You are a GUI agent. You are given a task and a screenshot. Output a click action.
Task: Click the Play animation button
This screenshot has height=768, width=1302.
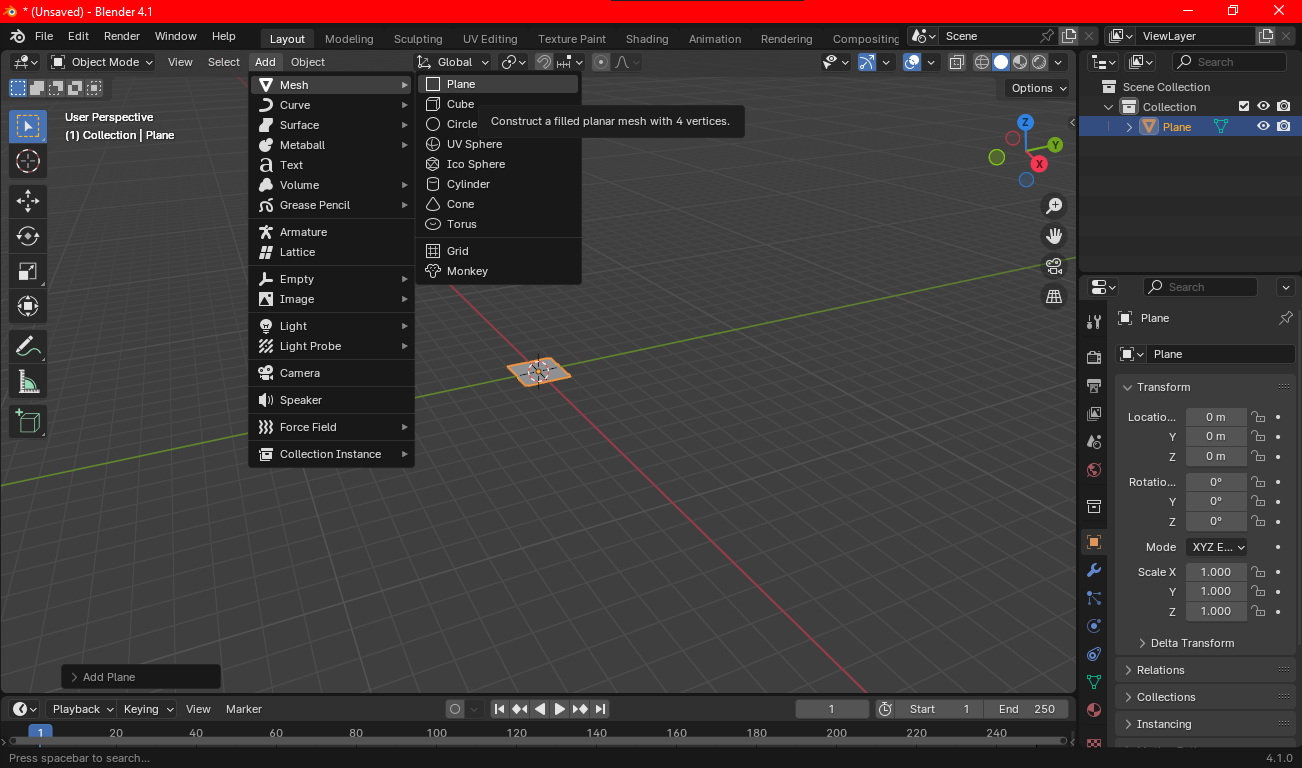pos(560,709)
